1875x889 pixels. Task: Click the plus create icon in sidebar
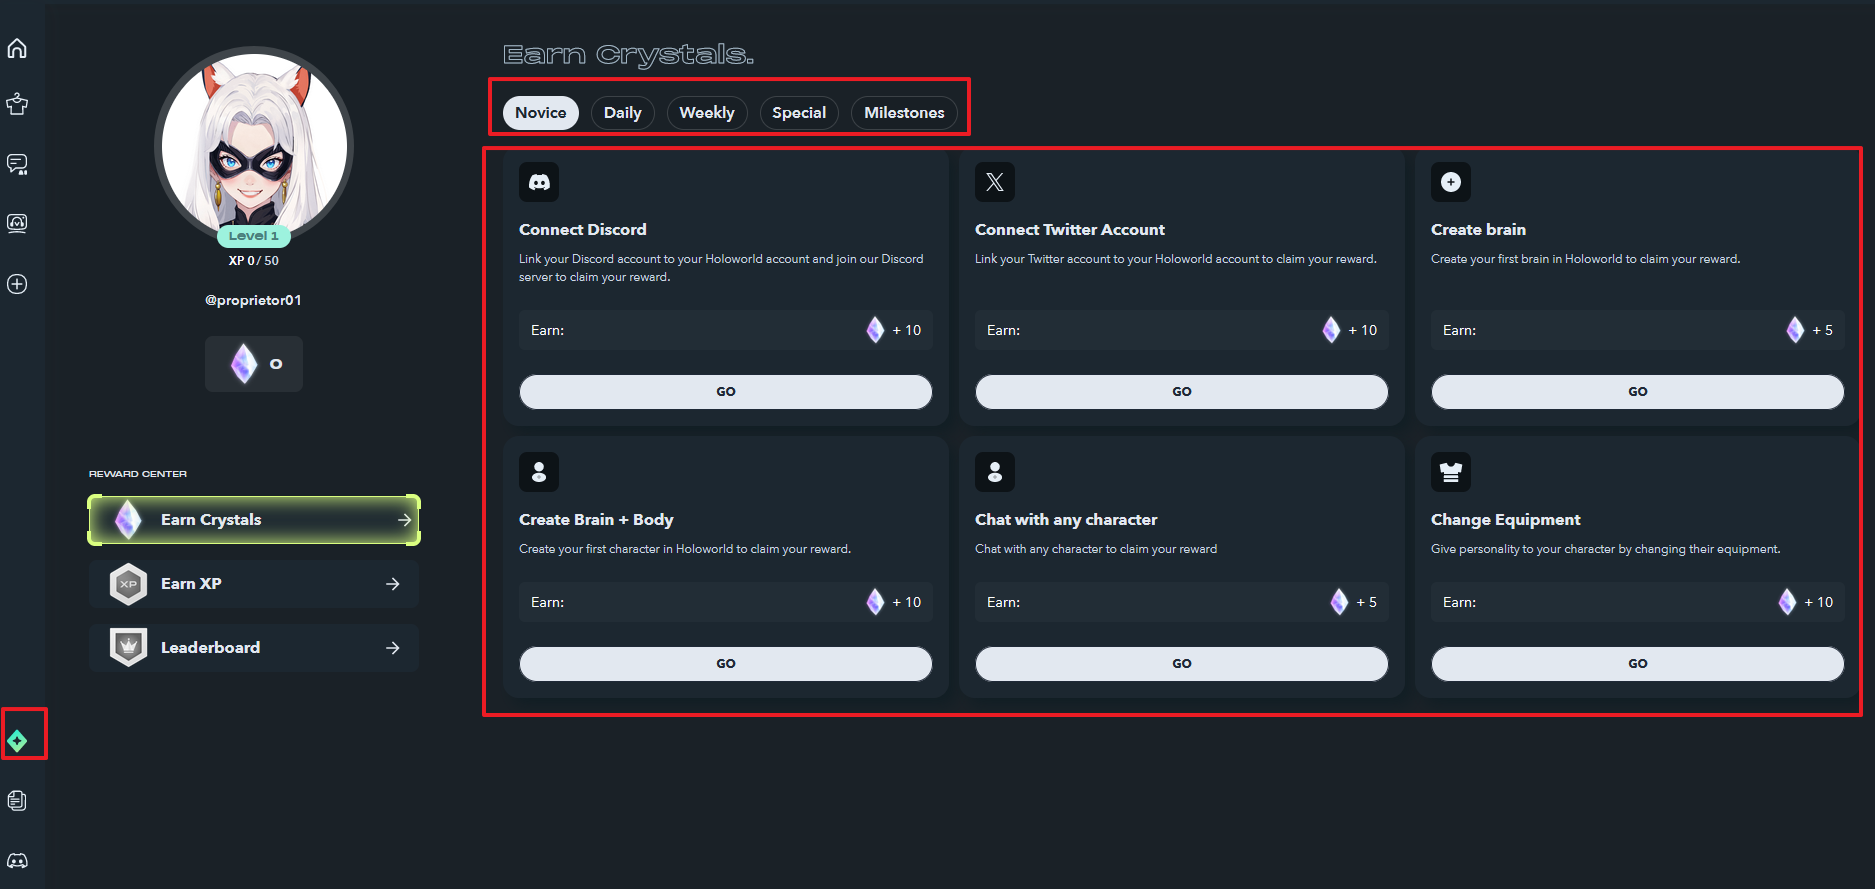(x=17, y=284)
